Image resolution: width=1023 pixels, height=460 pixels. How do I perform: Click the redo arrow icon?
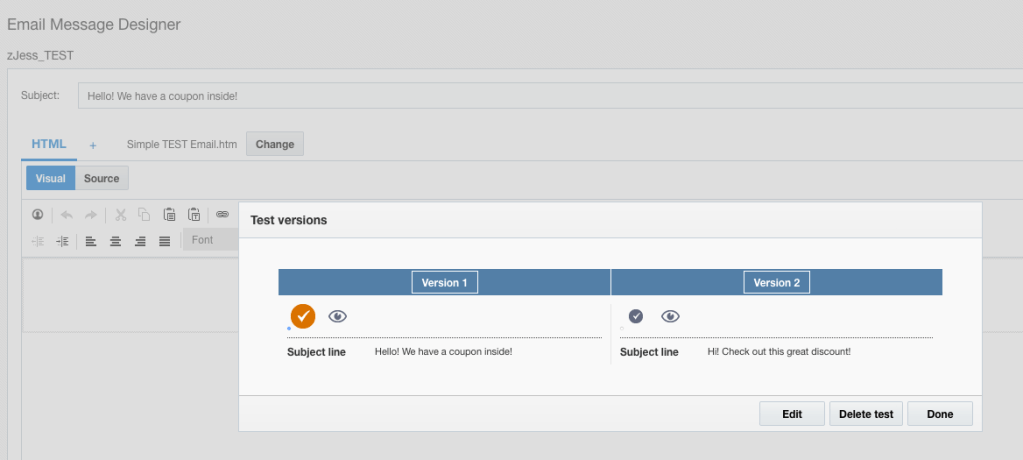coord(90,214)
